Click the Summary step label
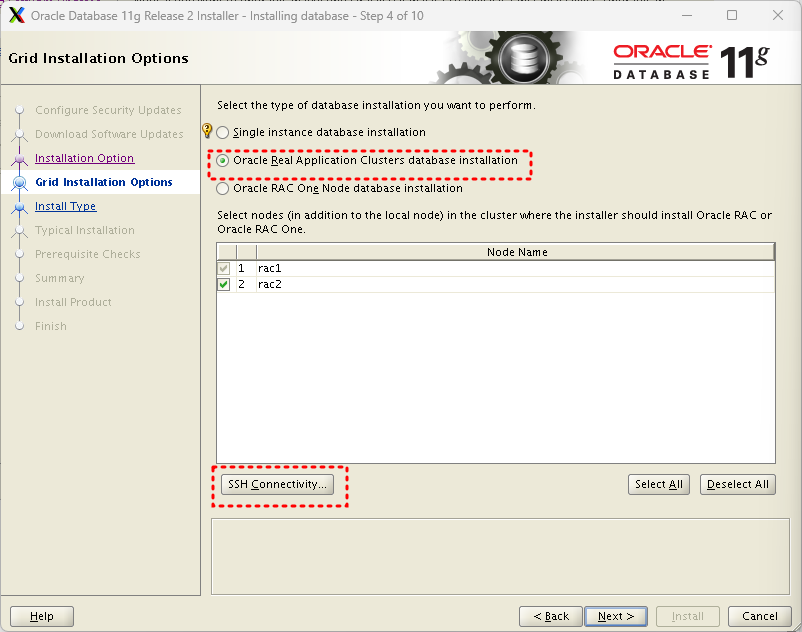Screen dimensions: 802x632 [60, 278]
